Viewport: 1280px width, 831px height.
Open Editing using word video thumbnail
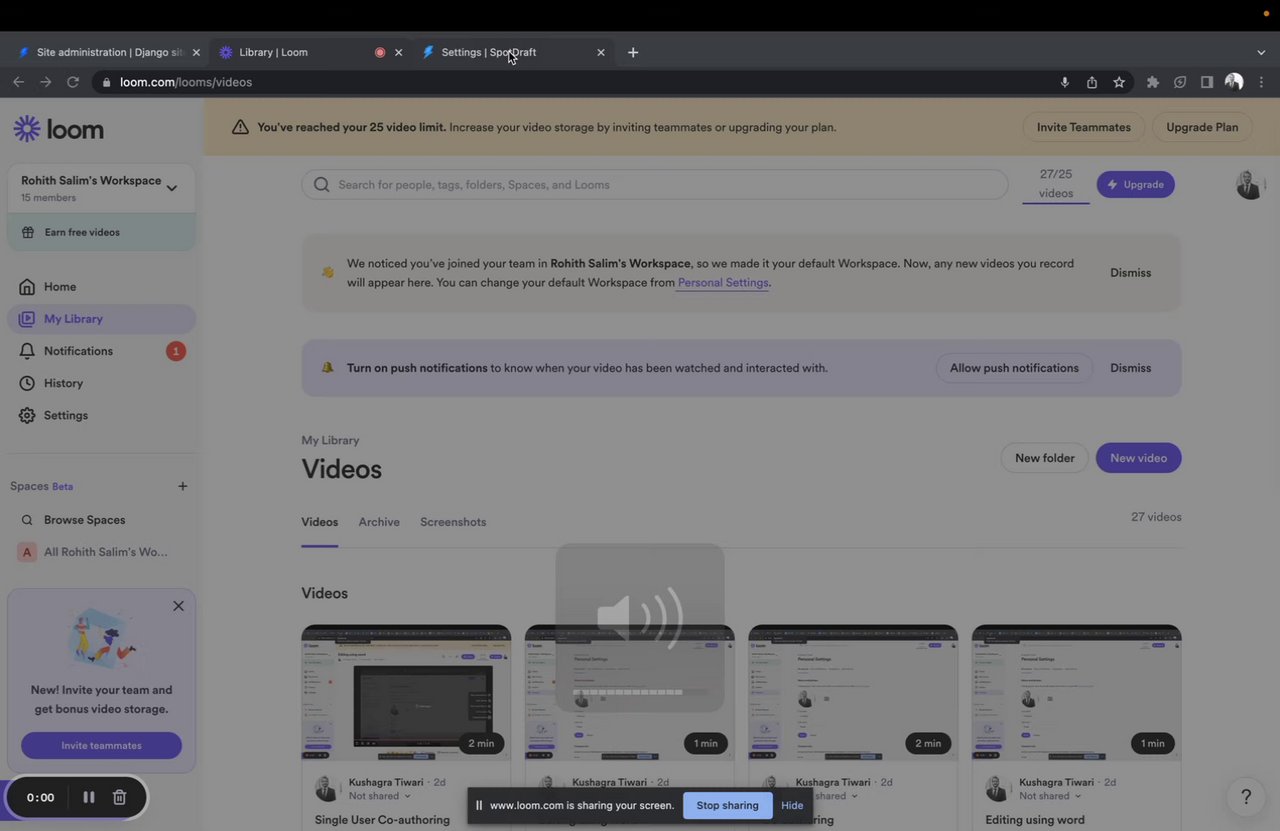pyautogui.click(x=1077, y=693)
